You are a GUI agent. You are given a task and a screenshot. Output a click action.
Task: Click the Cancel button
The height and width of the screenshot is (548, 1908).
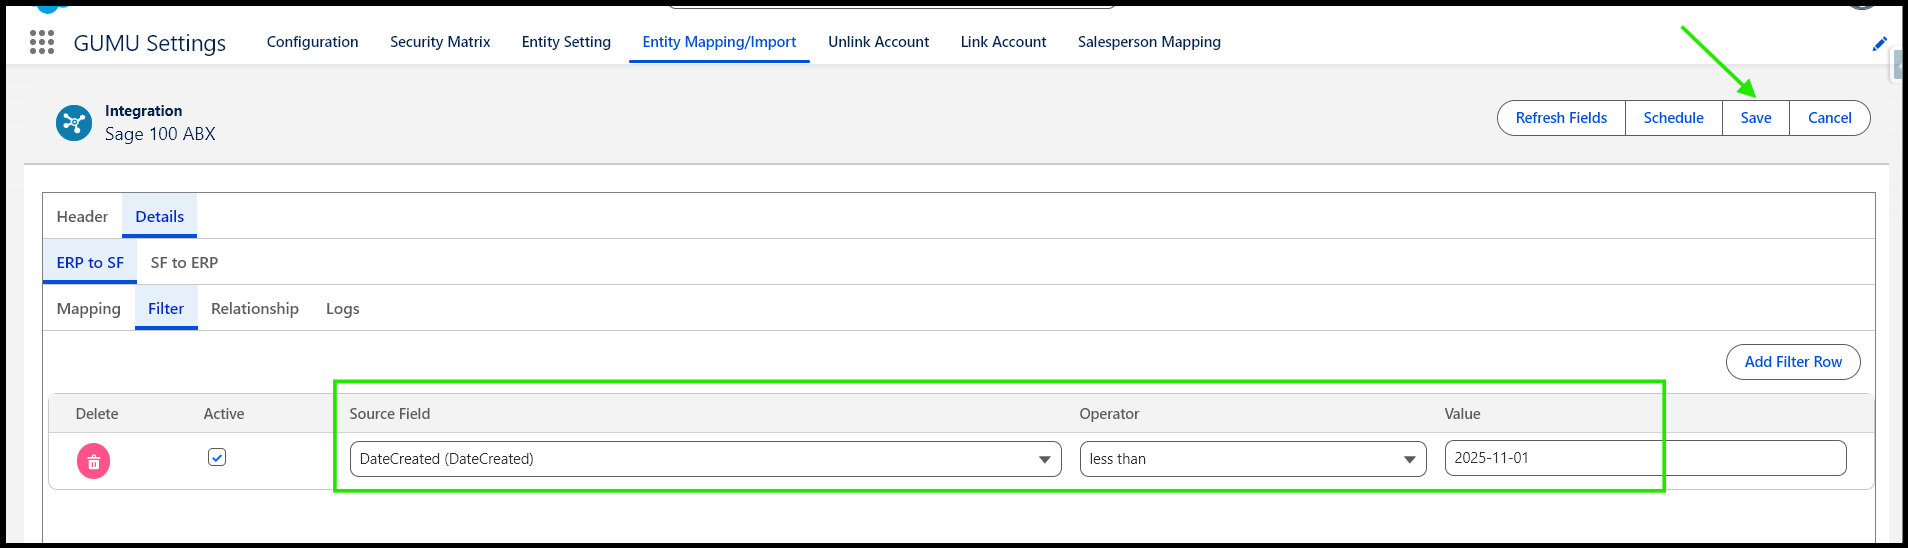[x=1829, y=118]
